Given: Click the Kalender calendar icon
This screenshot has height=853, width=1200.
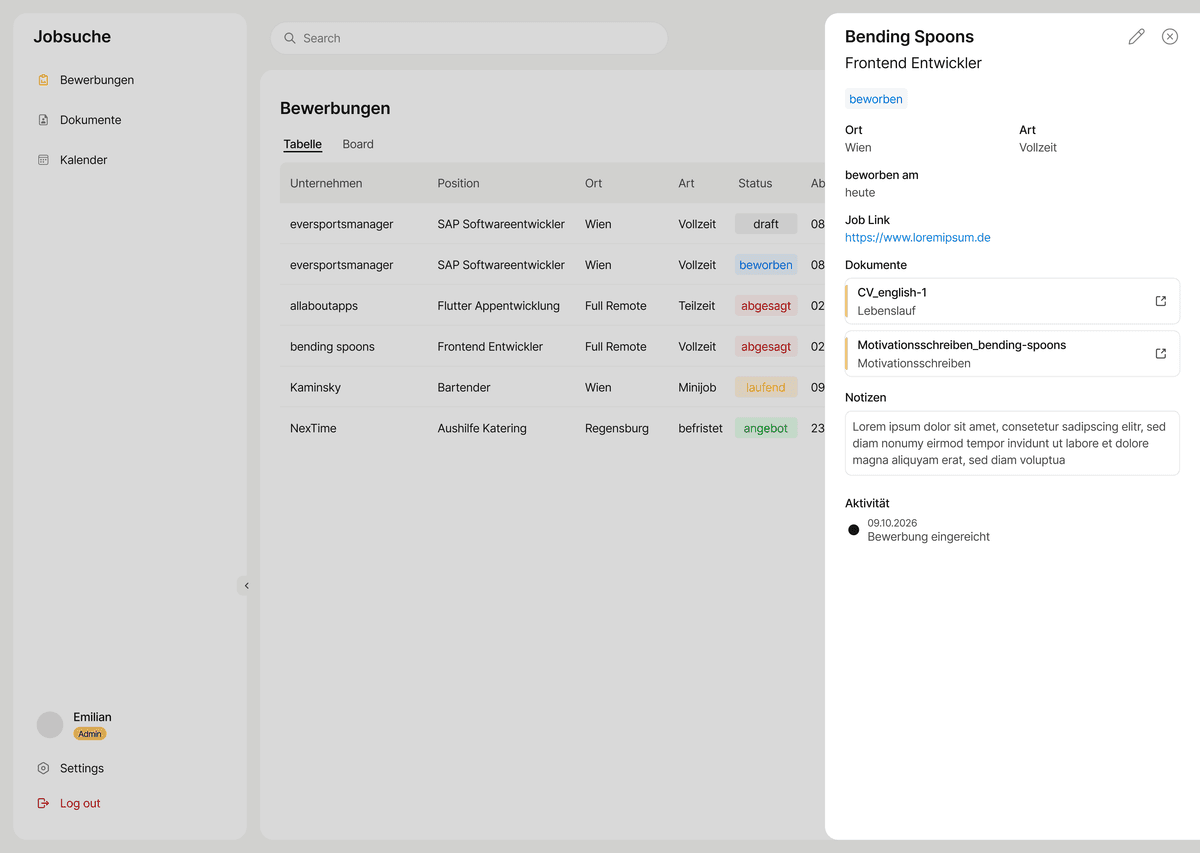Looking at the screenshot, I should (x=43, y=160).
